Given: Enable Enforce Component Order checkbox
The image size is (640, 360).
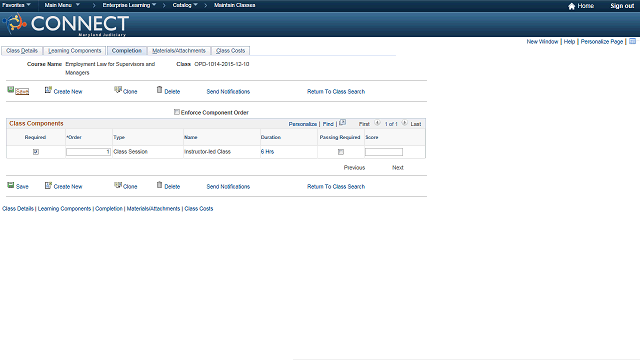Looking at the screenshot, I should tap(177, 112).
